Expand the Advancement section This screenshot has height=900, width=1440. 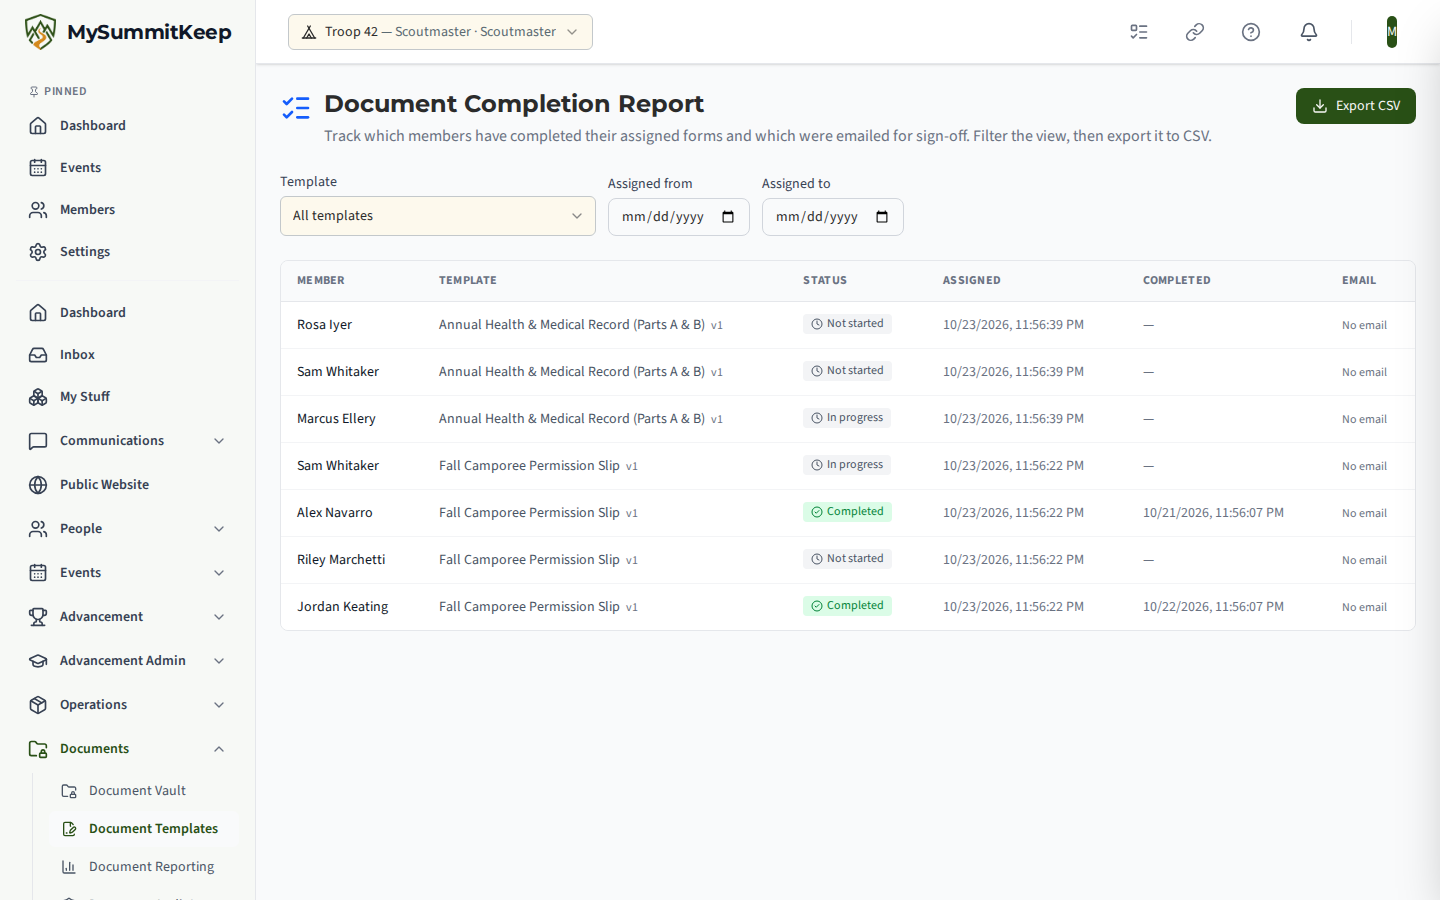[127, 617]
